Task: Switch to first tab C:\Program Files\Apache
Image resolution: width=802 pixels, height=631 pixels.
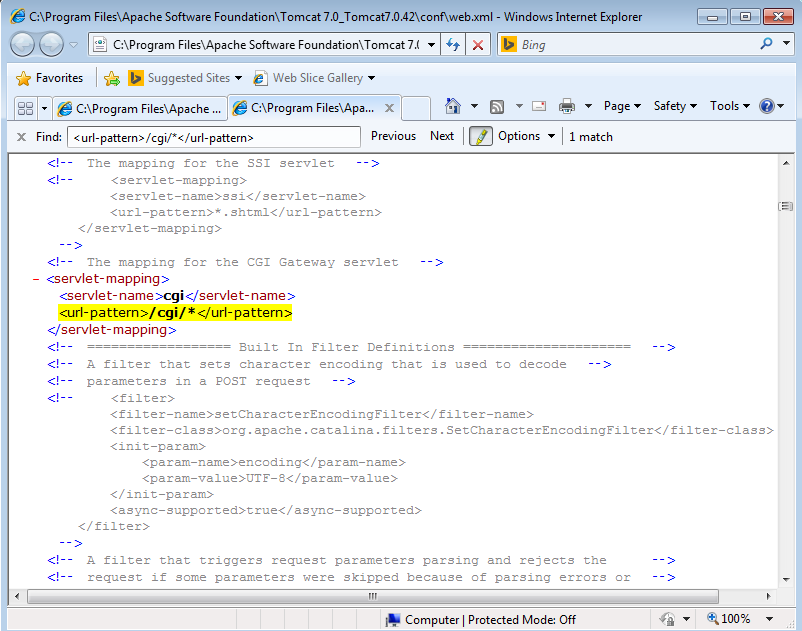Action: coord(140,108)
